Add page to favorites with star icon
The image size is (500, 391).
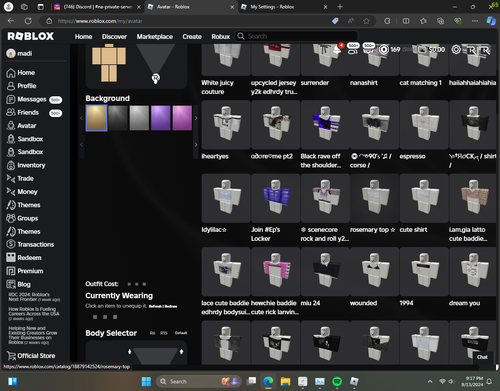pyautogui.click(x=366, y=21)
